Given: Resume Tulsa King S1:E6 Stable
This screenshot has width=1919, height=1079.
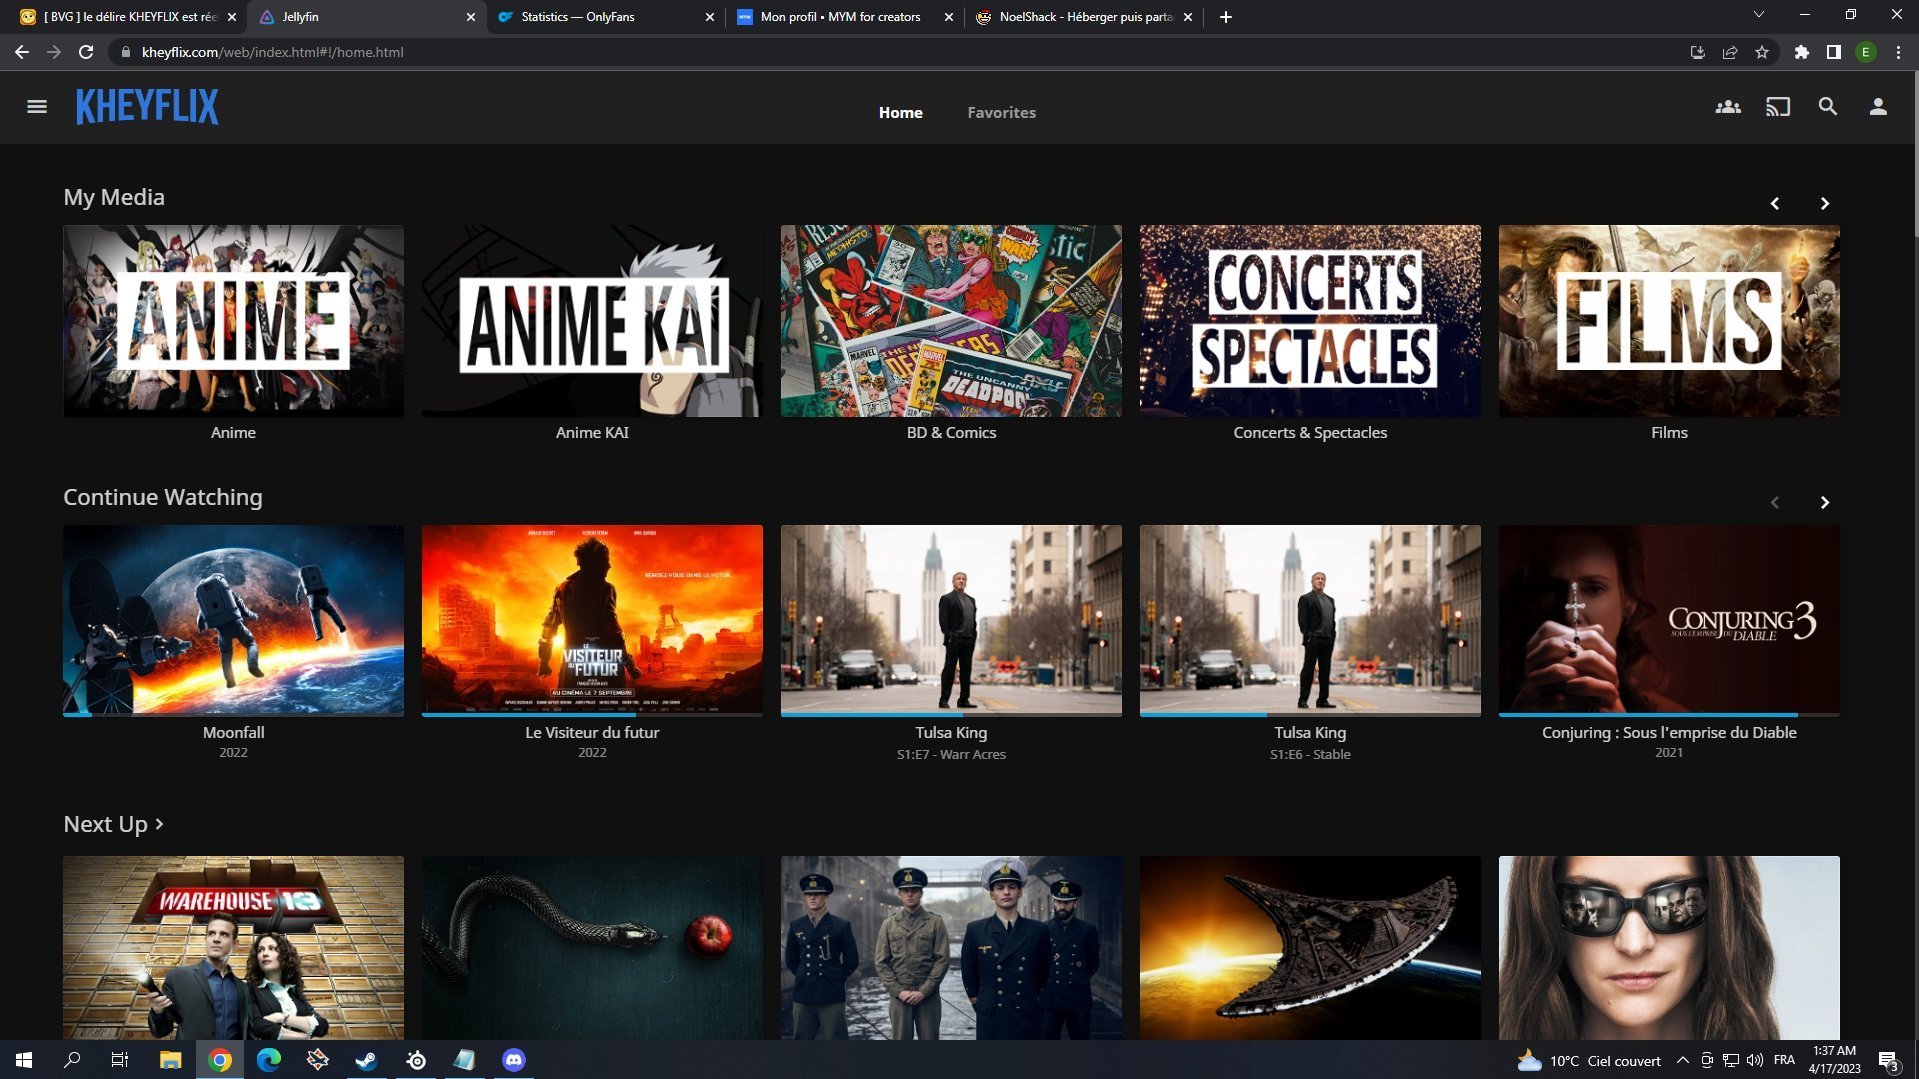Looking at the screenshot, I should [1310, 620].
